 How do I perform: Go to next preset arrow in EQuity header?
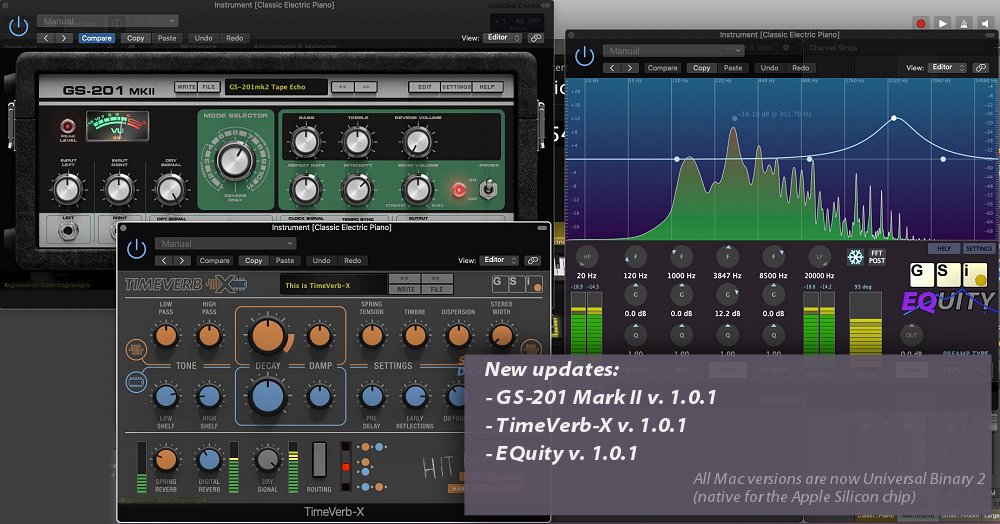click(630, 68)
